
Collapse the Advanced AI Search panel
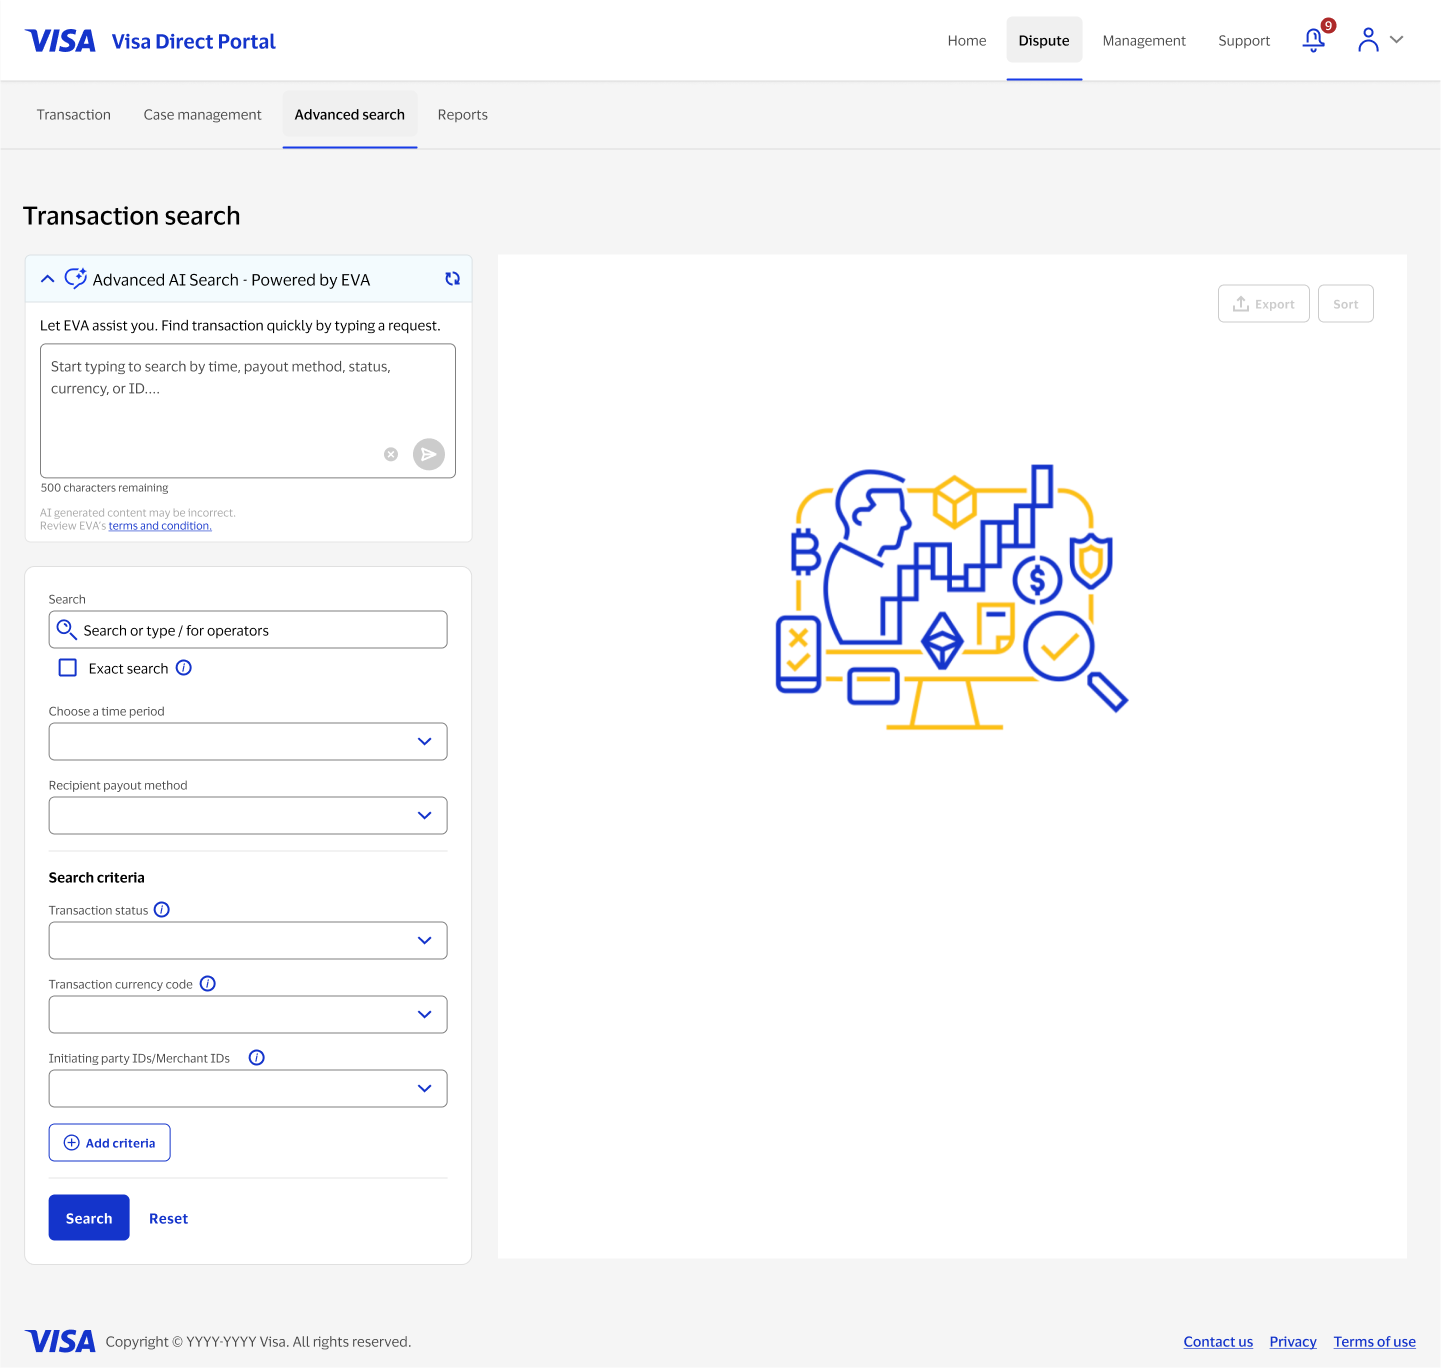point(47,278)
